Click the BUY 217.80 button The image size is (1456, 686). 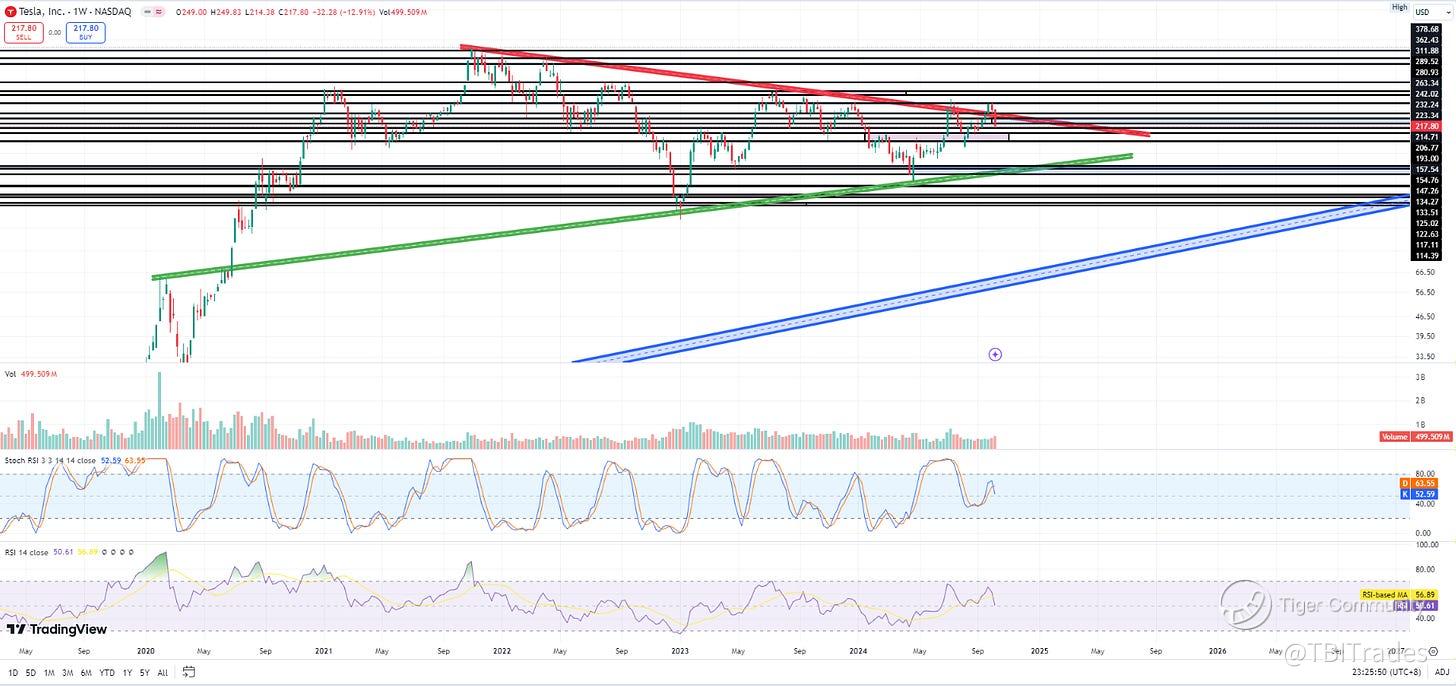click(86, 32)
